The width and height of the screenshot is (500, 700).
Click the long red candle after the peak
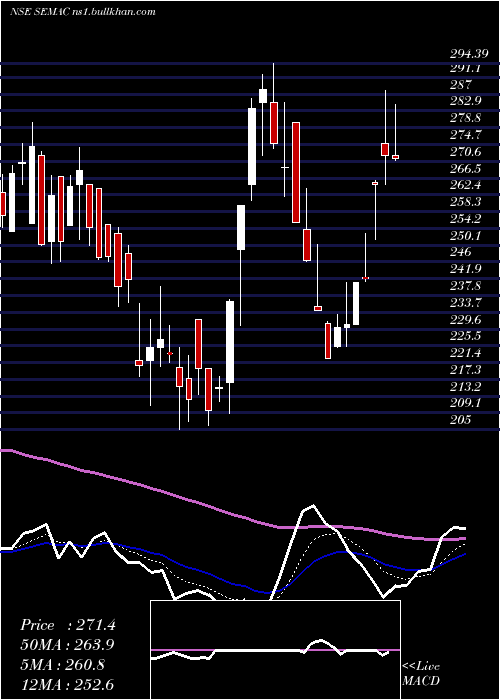click(296, 172)
